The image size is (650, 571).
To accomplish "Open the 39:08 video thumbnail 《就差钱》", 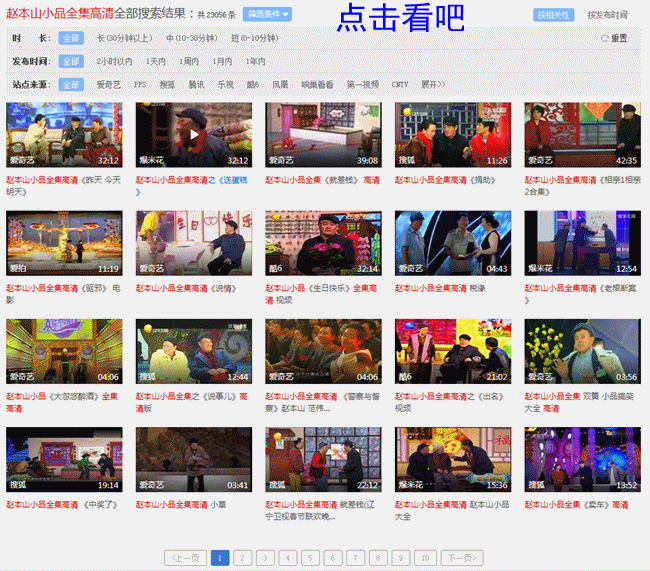I will point(323,134).
